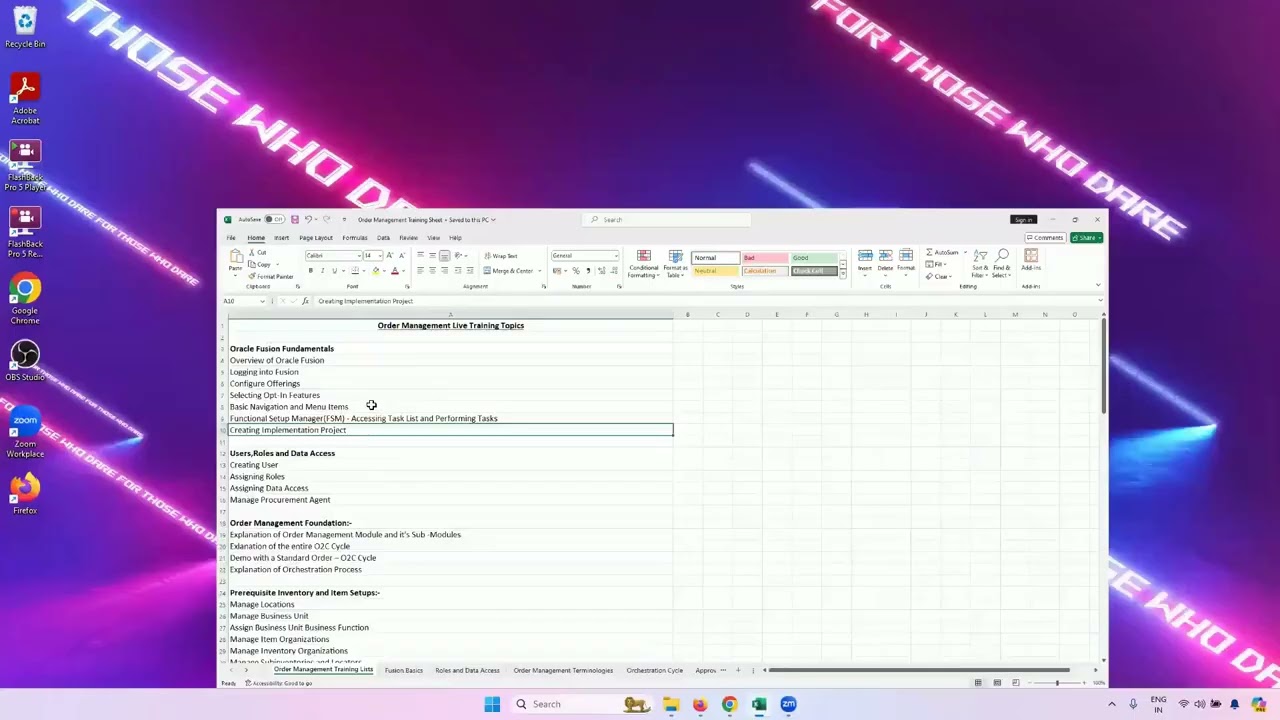Open the General number format dropdown
1280x720 pixels.
click(615, 256)
